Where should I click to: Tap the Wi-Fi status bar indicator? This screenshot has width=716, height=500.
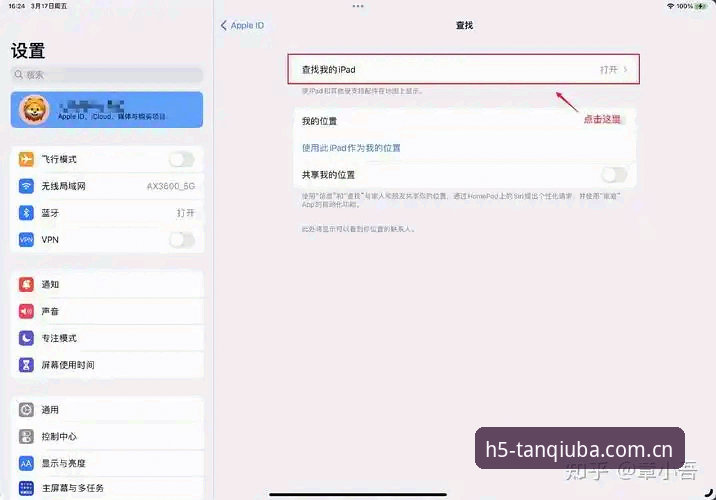tap(670, 6)
